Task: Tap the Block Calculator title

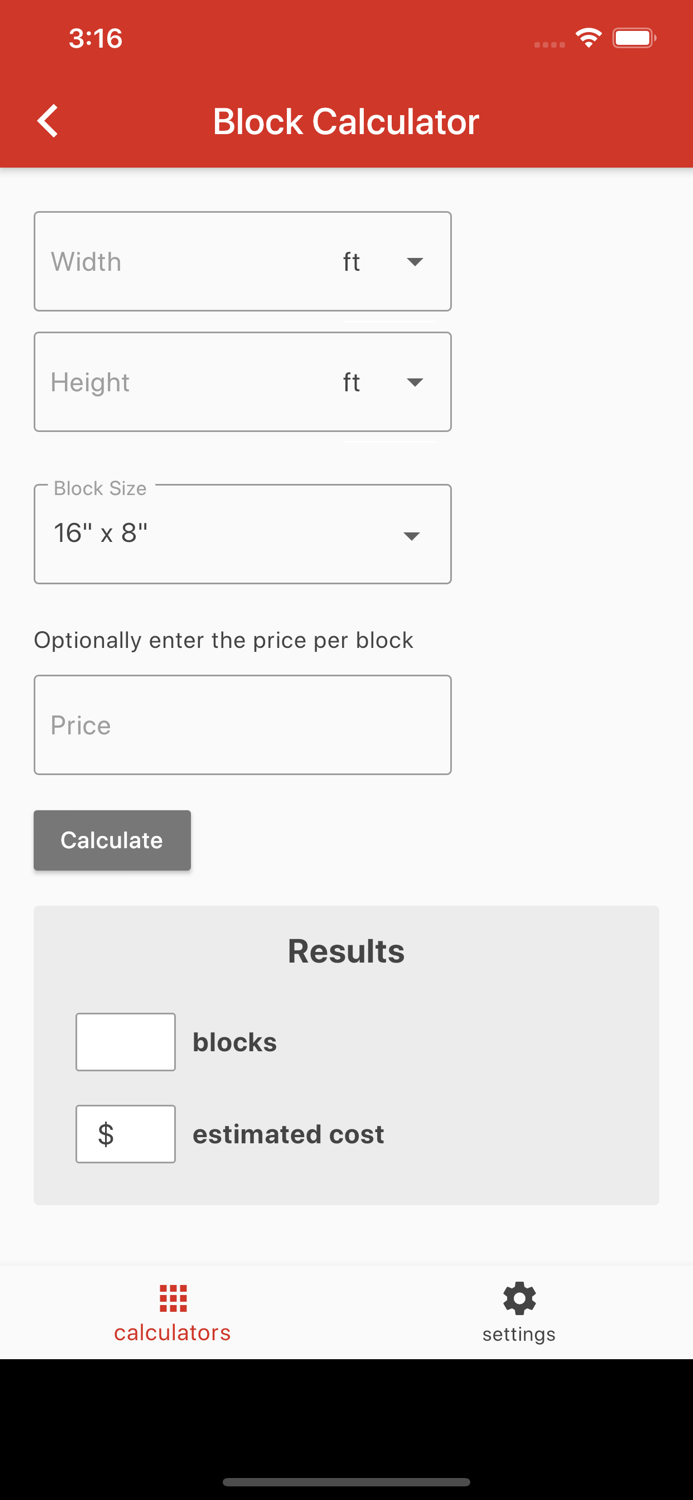Action: pyautogui.click(x=346, y=120)
